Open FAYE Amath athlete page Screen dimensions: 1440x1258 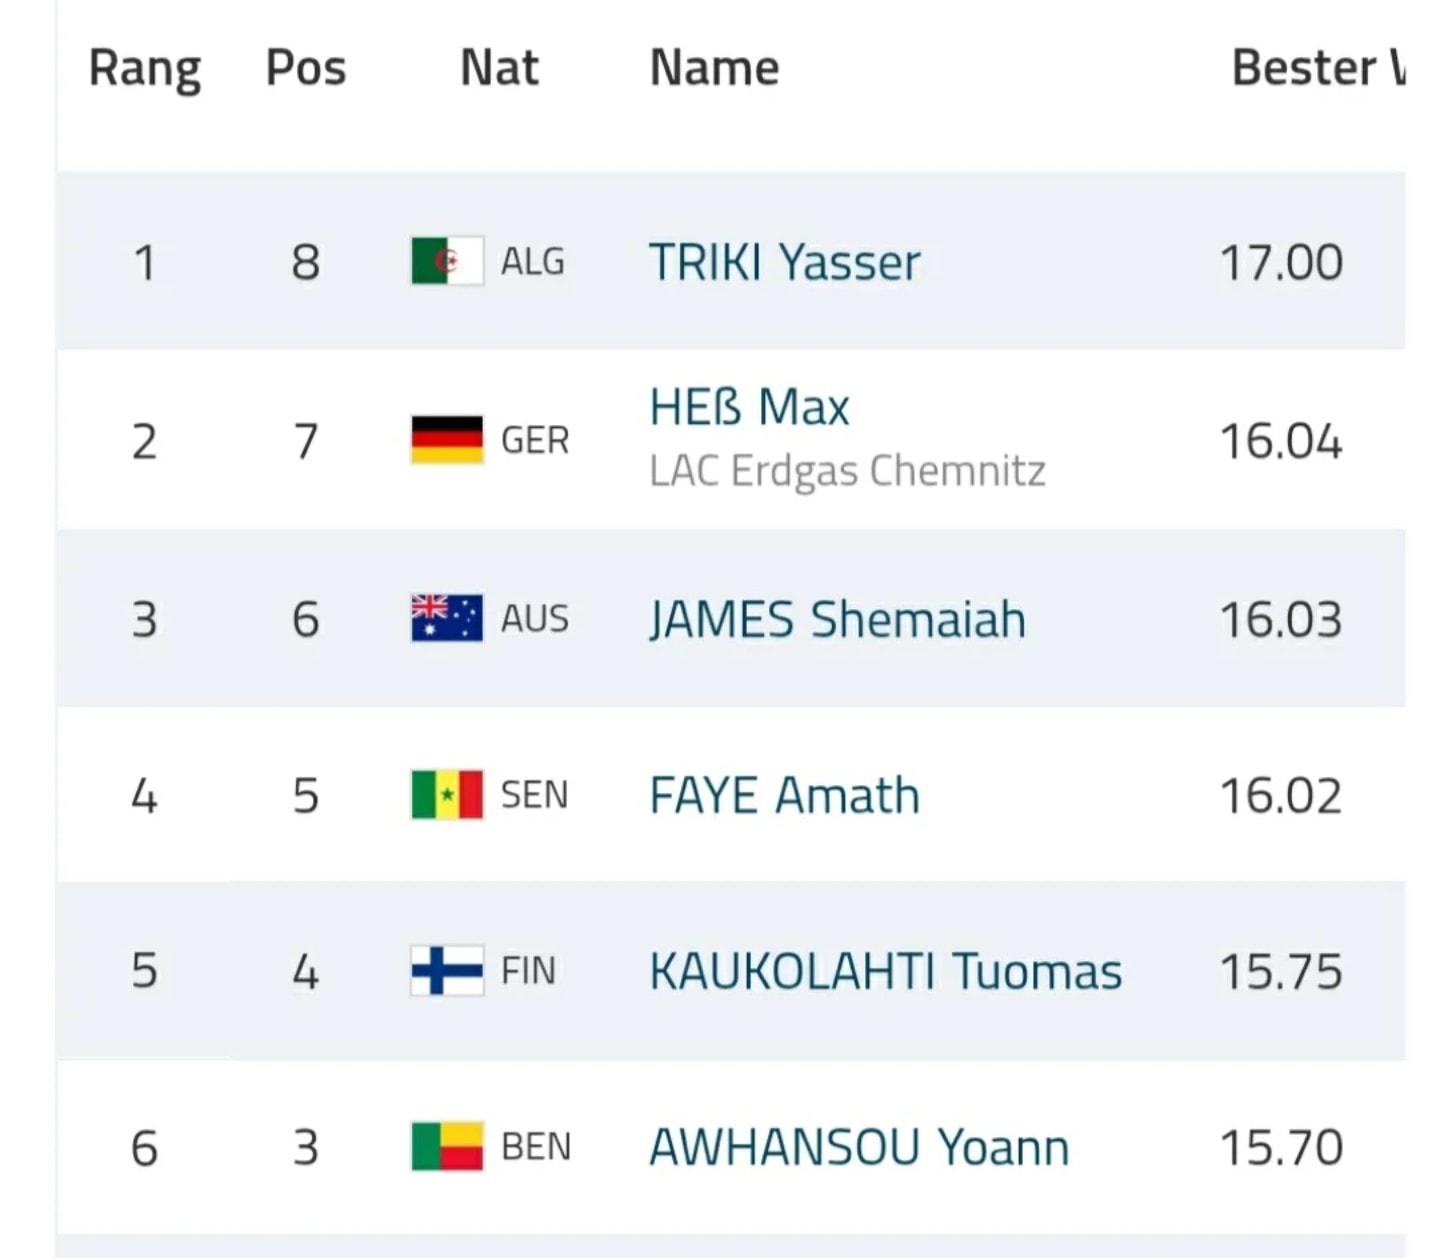point(784,796)
